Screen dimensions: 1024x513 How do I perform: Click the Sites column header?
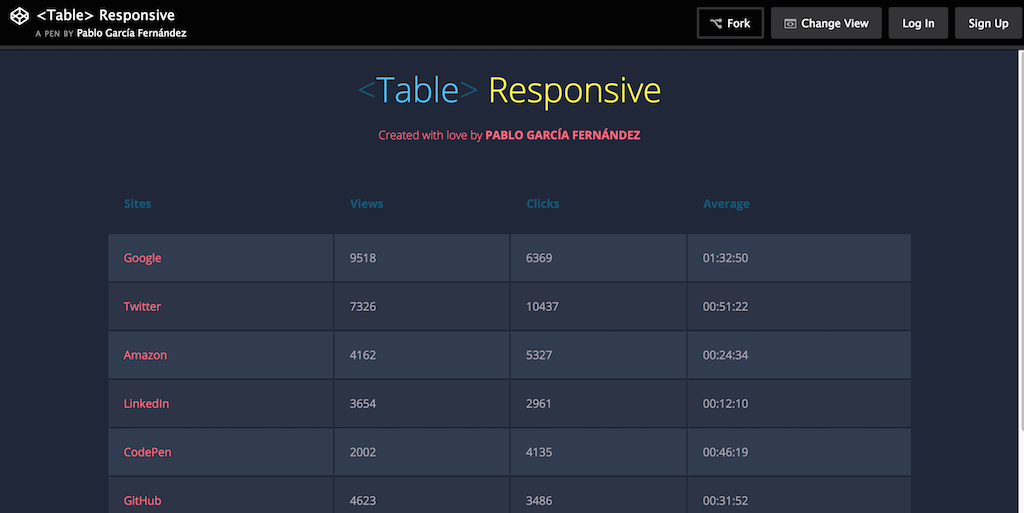point(138,204)
